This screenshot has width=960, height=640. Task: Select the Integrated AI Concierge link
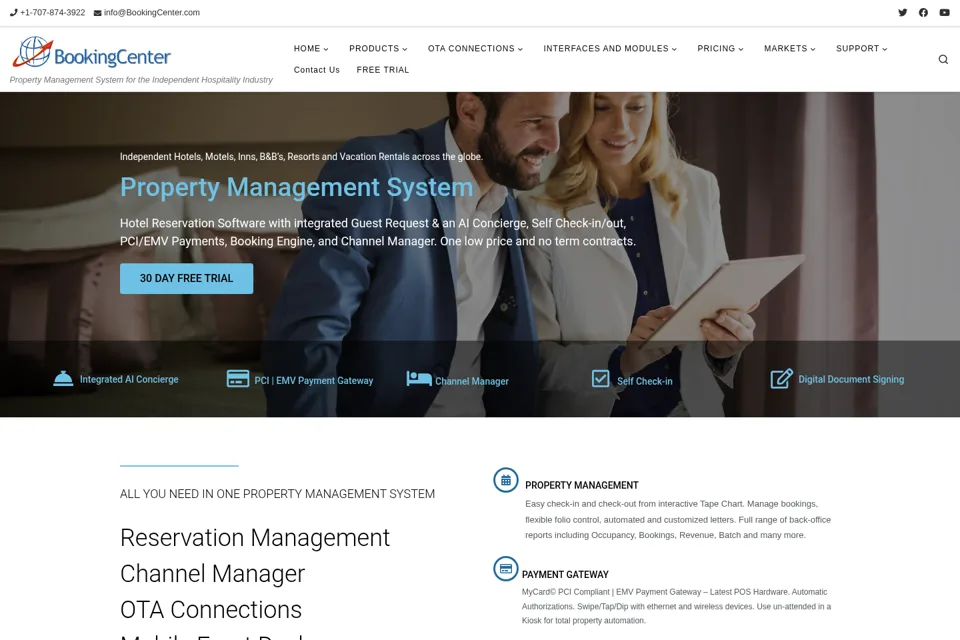click(129, 380)
